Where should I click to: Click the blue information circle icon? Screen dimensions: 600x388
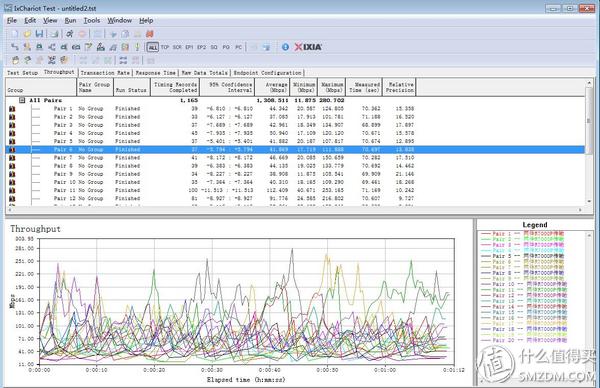pos(285,47)
